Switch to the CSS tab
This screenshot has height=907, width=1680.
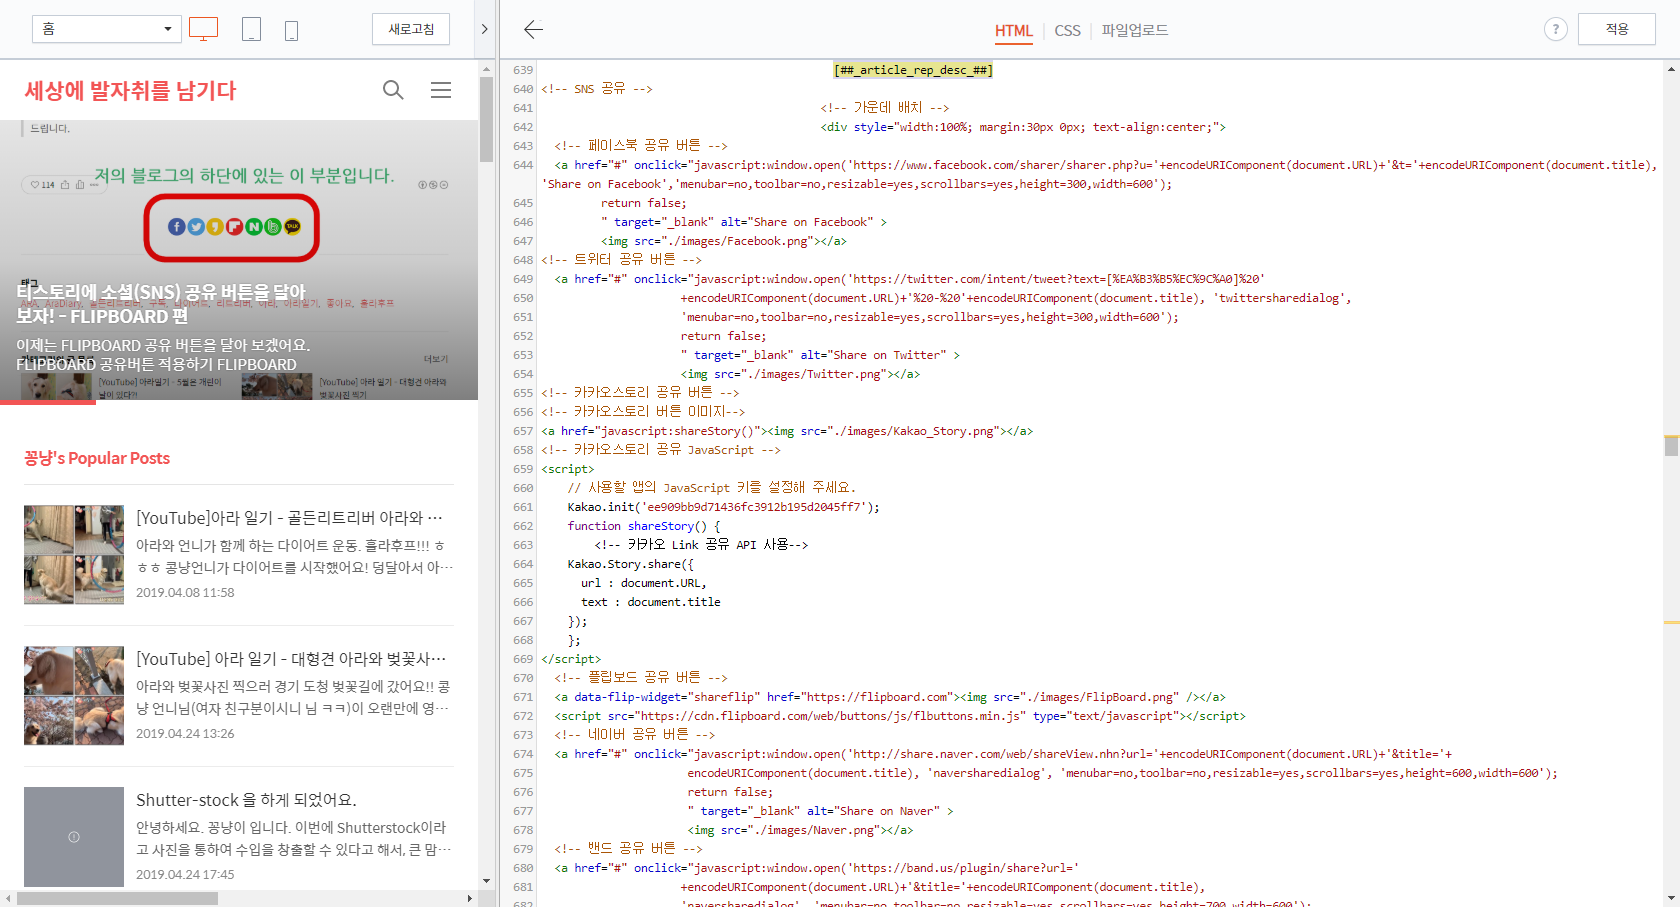[x=1067, y=30]
